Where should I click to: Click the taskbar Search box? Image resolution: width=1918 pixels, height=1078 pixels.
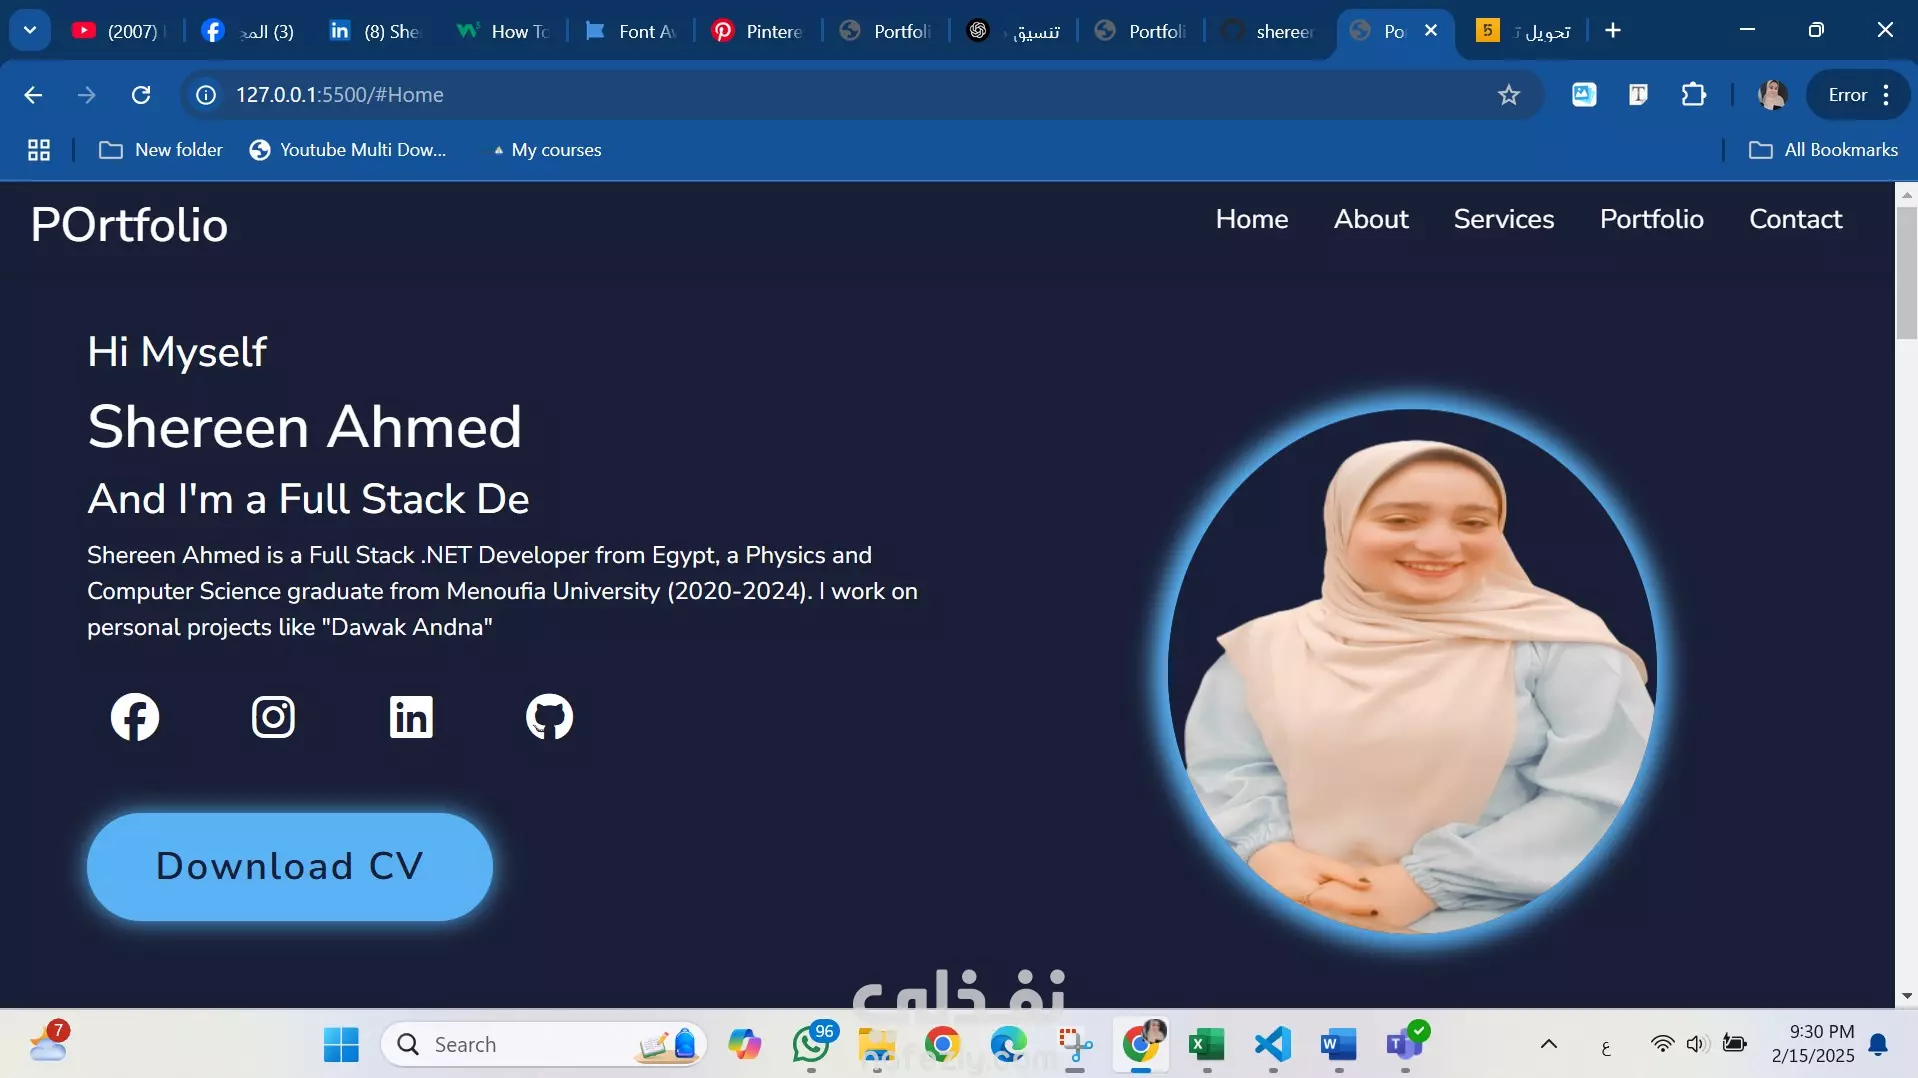tap(544, 1045)
